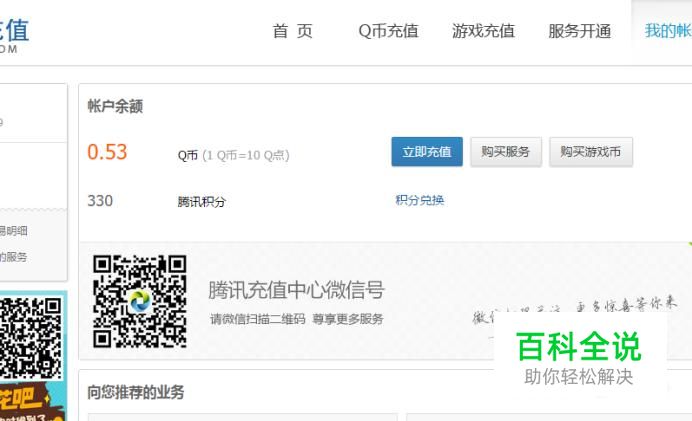Go to the Q币充值 tab
The width and height of the screenshot is (692, 421).
[388, 31]
